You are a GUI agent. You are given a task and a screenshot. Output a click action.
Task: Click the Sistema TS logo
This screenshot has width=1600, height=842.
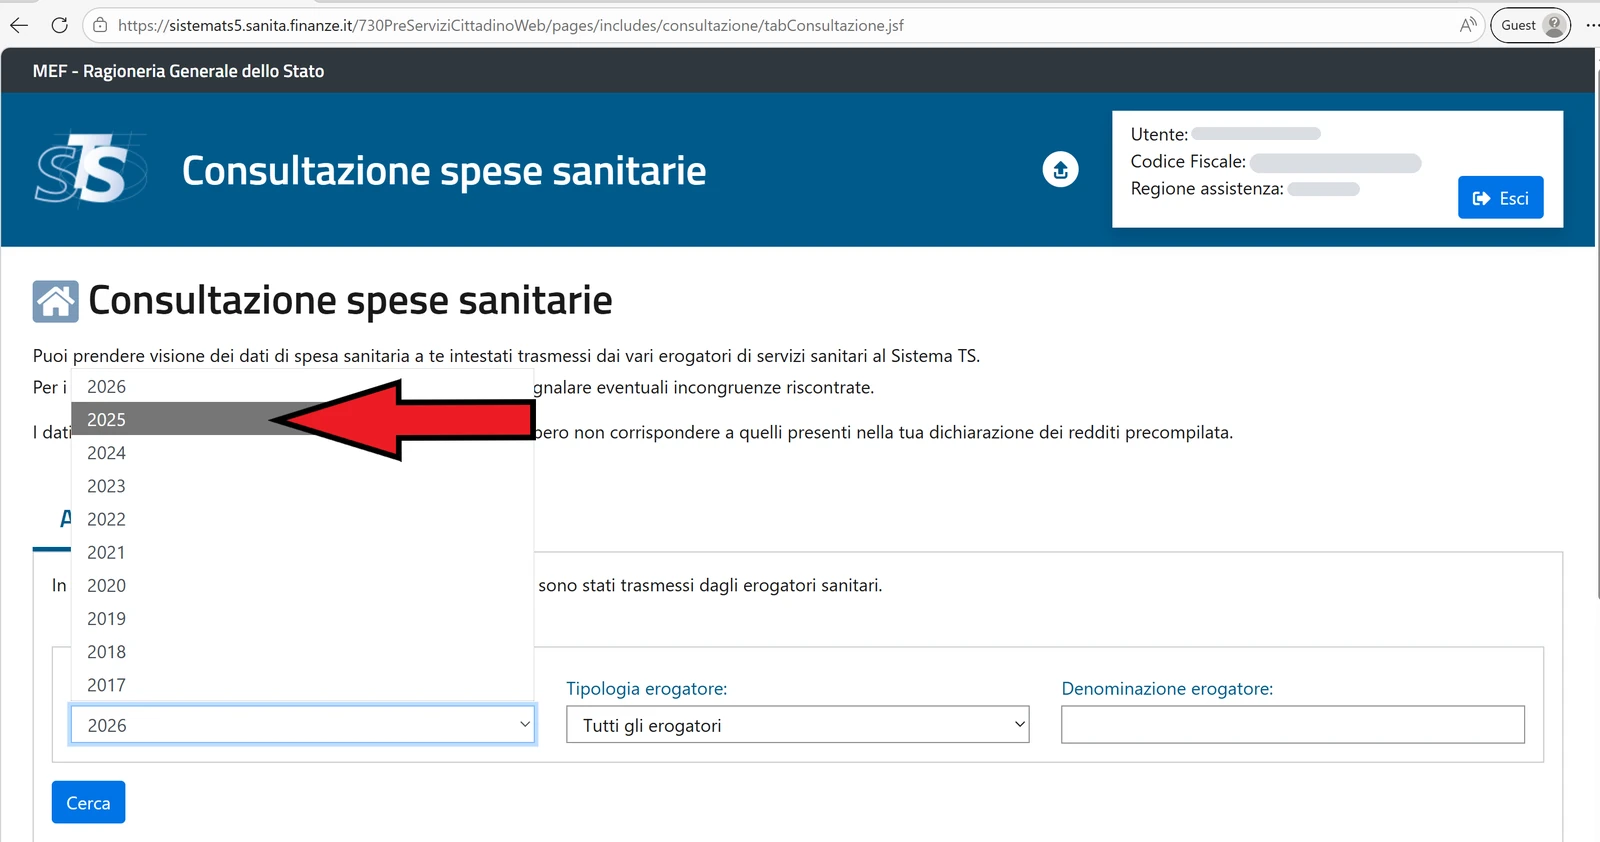[x=90, y=169]
